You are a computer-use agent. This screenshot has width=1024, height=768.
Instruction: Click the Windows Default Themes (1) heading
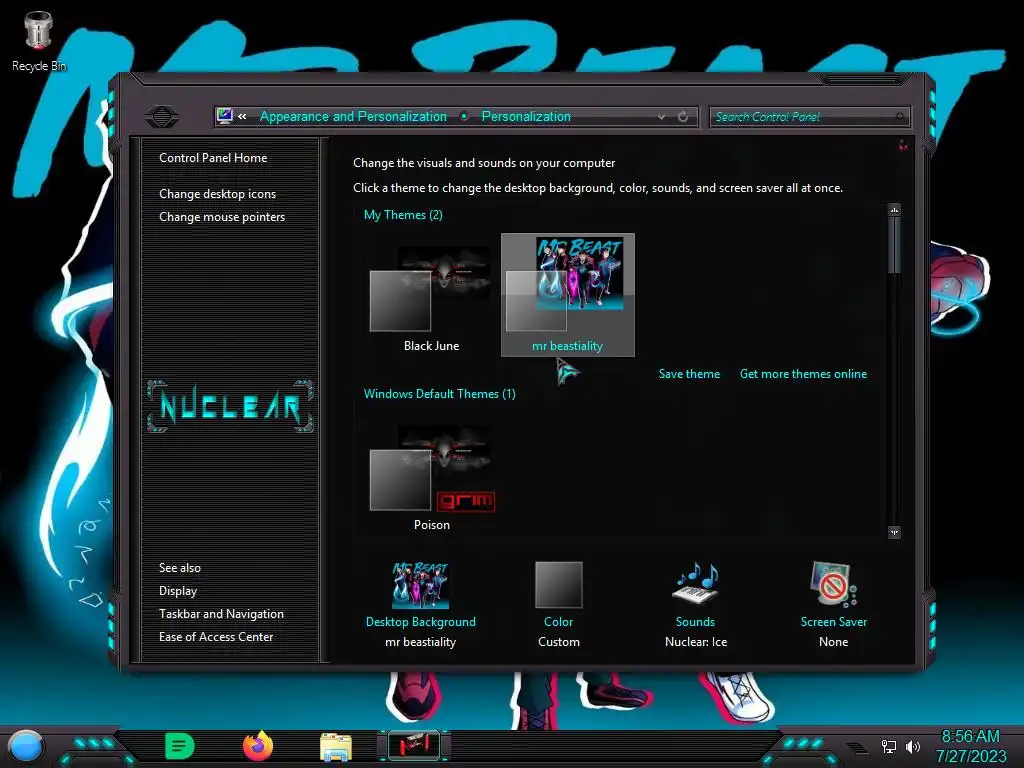point(440,394)
